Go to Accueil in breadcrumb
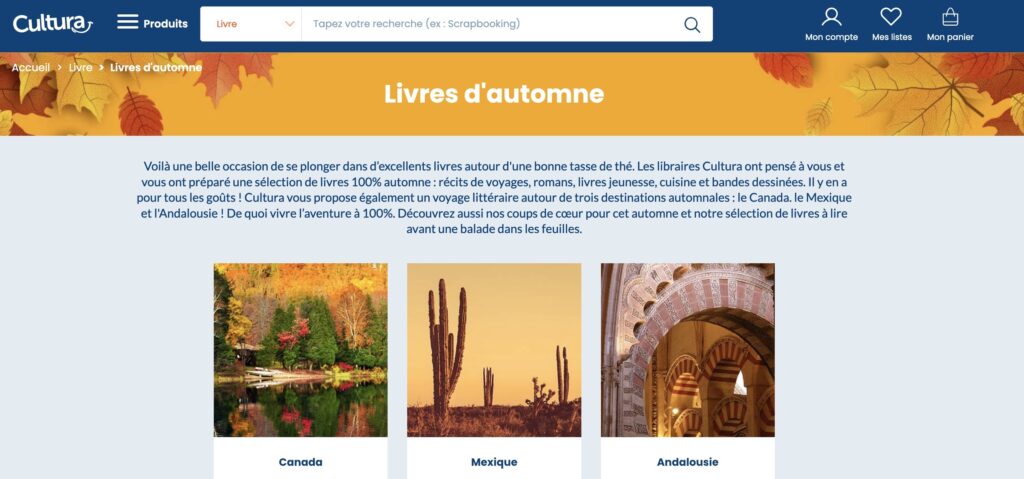This screenshot has width=1024, height=479. click(31, 67)
